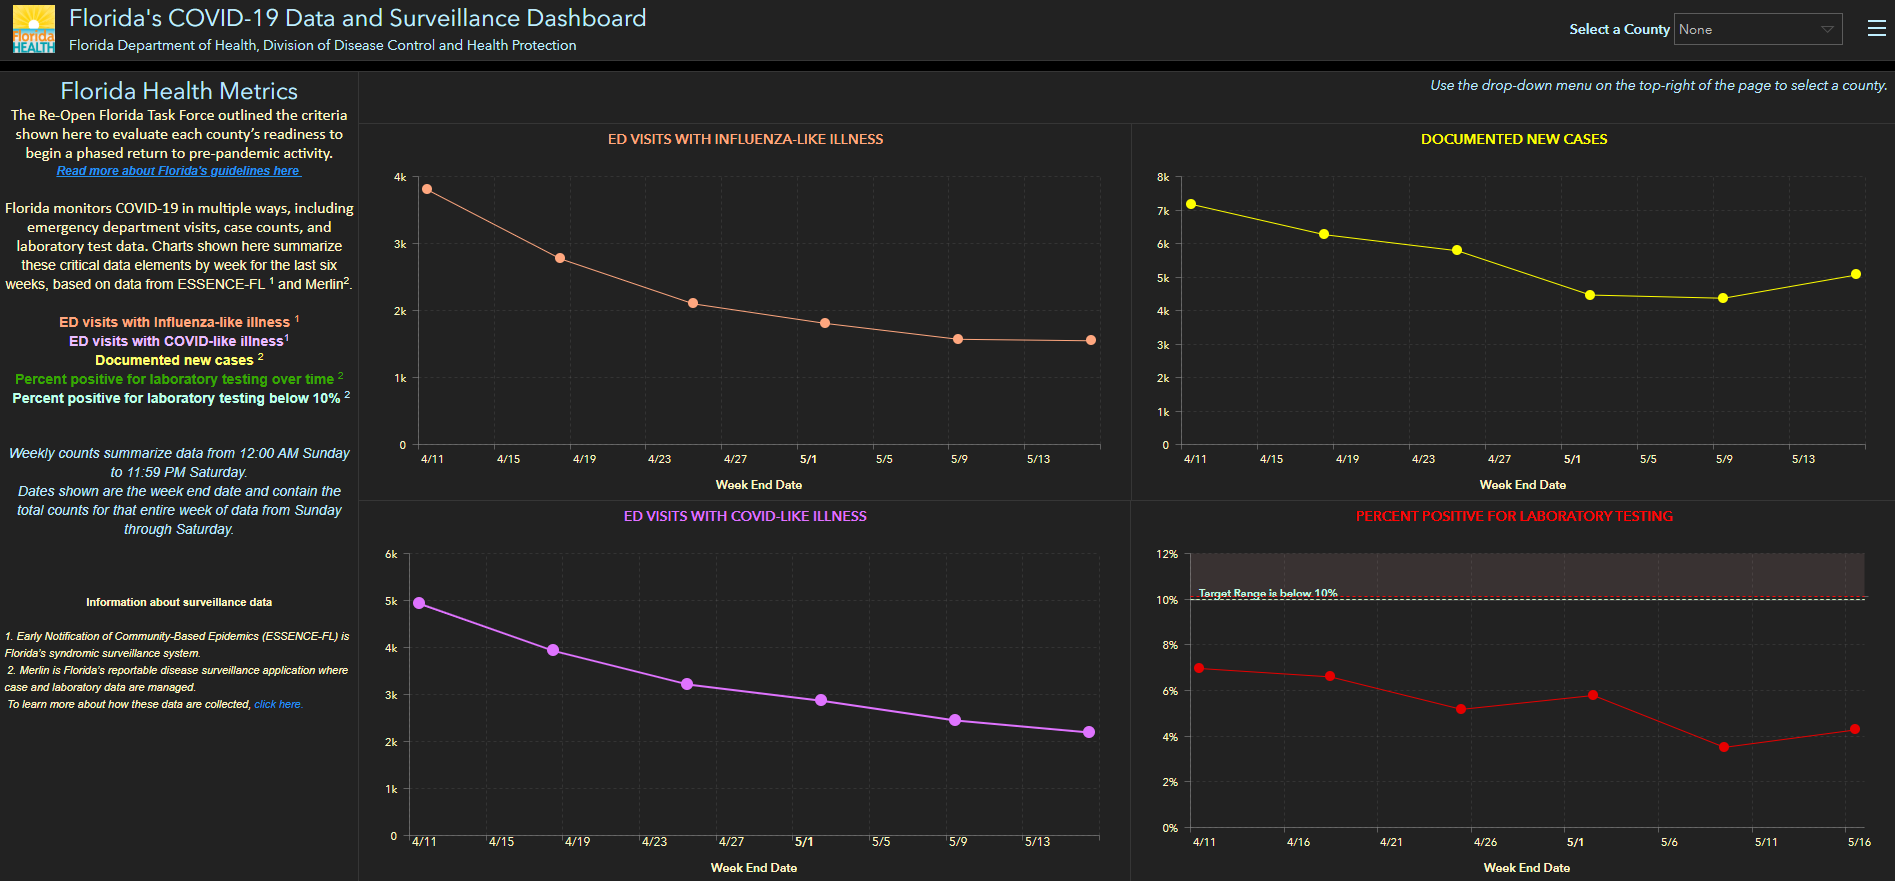Open 'Read more about Florida's guidelines here' link
1895x881 pixels.
[178, 171]
